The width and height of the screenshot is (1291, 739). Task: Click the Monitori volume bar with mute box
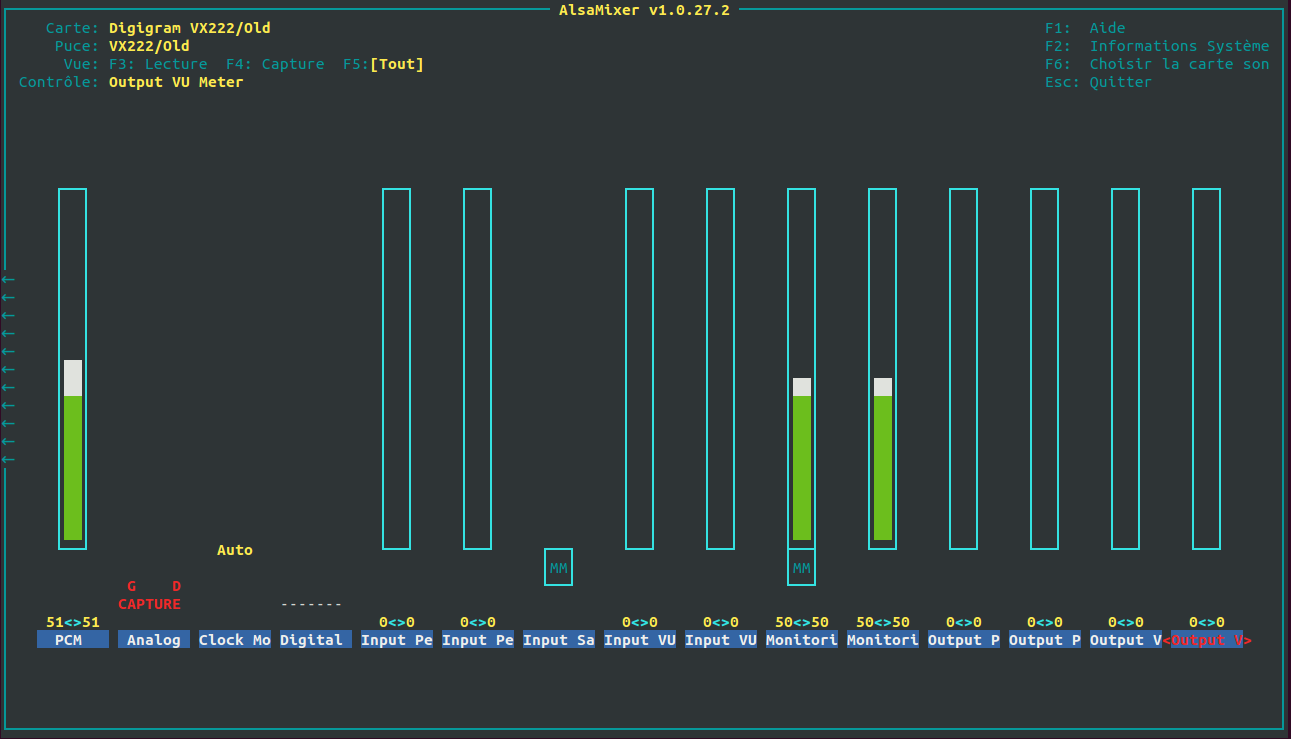pyautogui.click(x=801, y=369)
